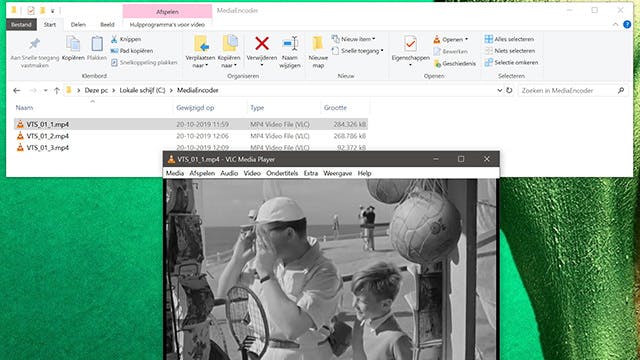This screenshot has height=360, width=640.
Task: Create a Nieuwe map
Action: (x=318, y=52)
